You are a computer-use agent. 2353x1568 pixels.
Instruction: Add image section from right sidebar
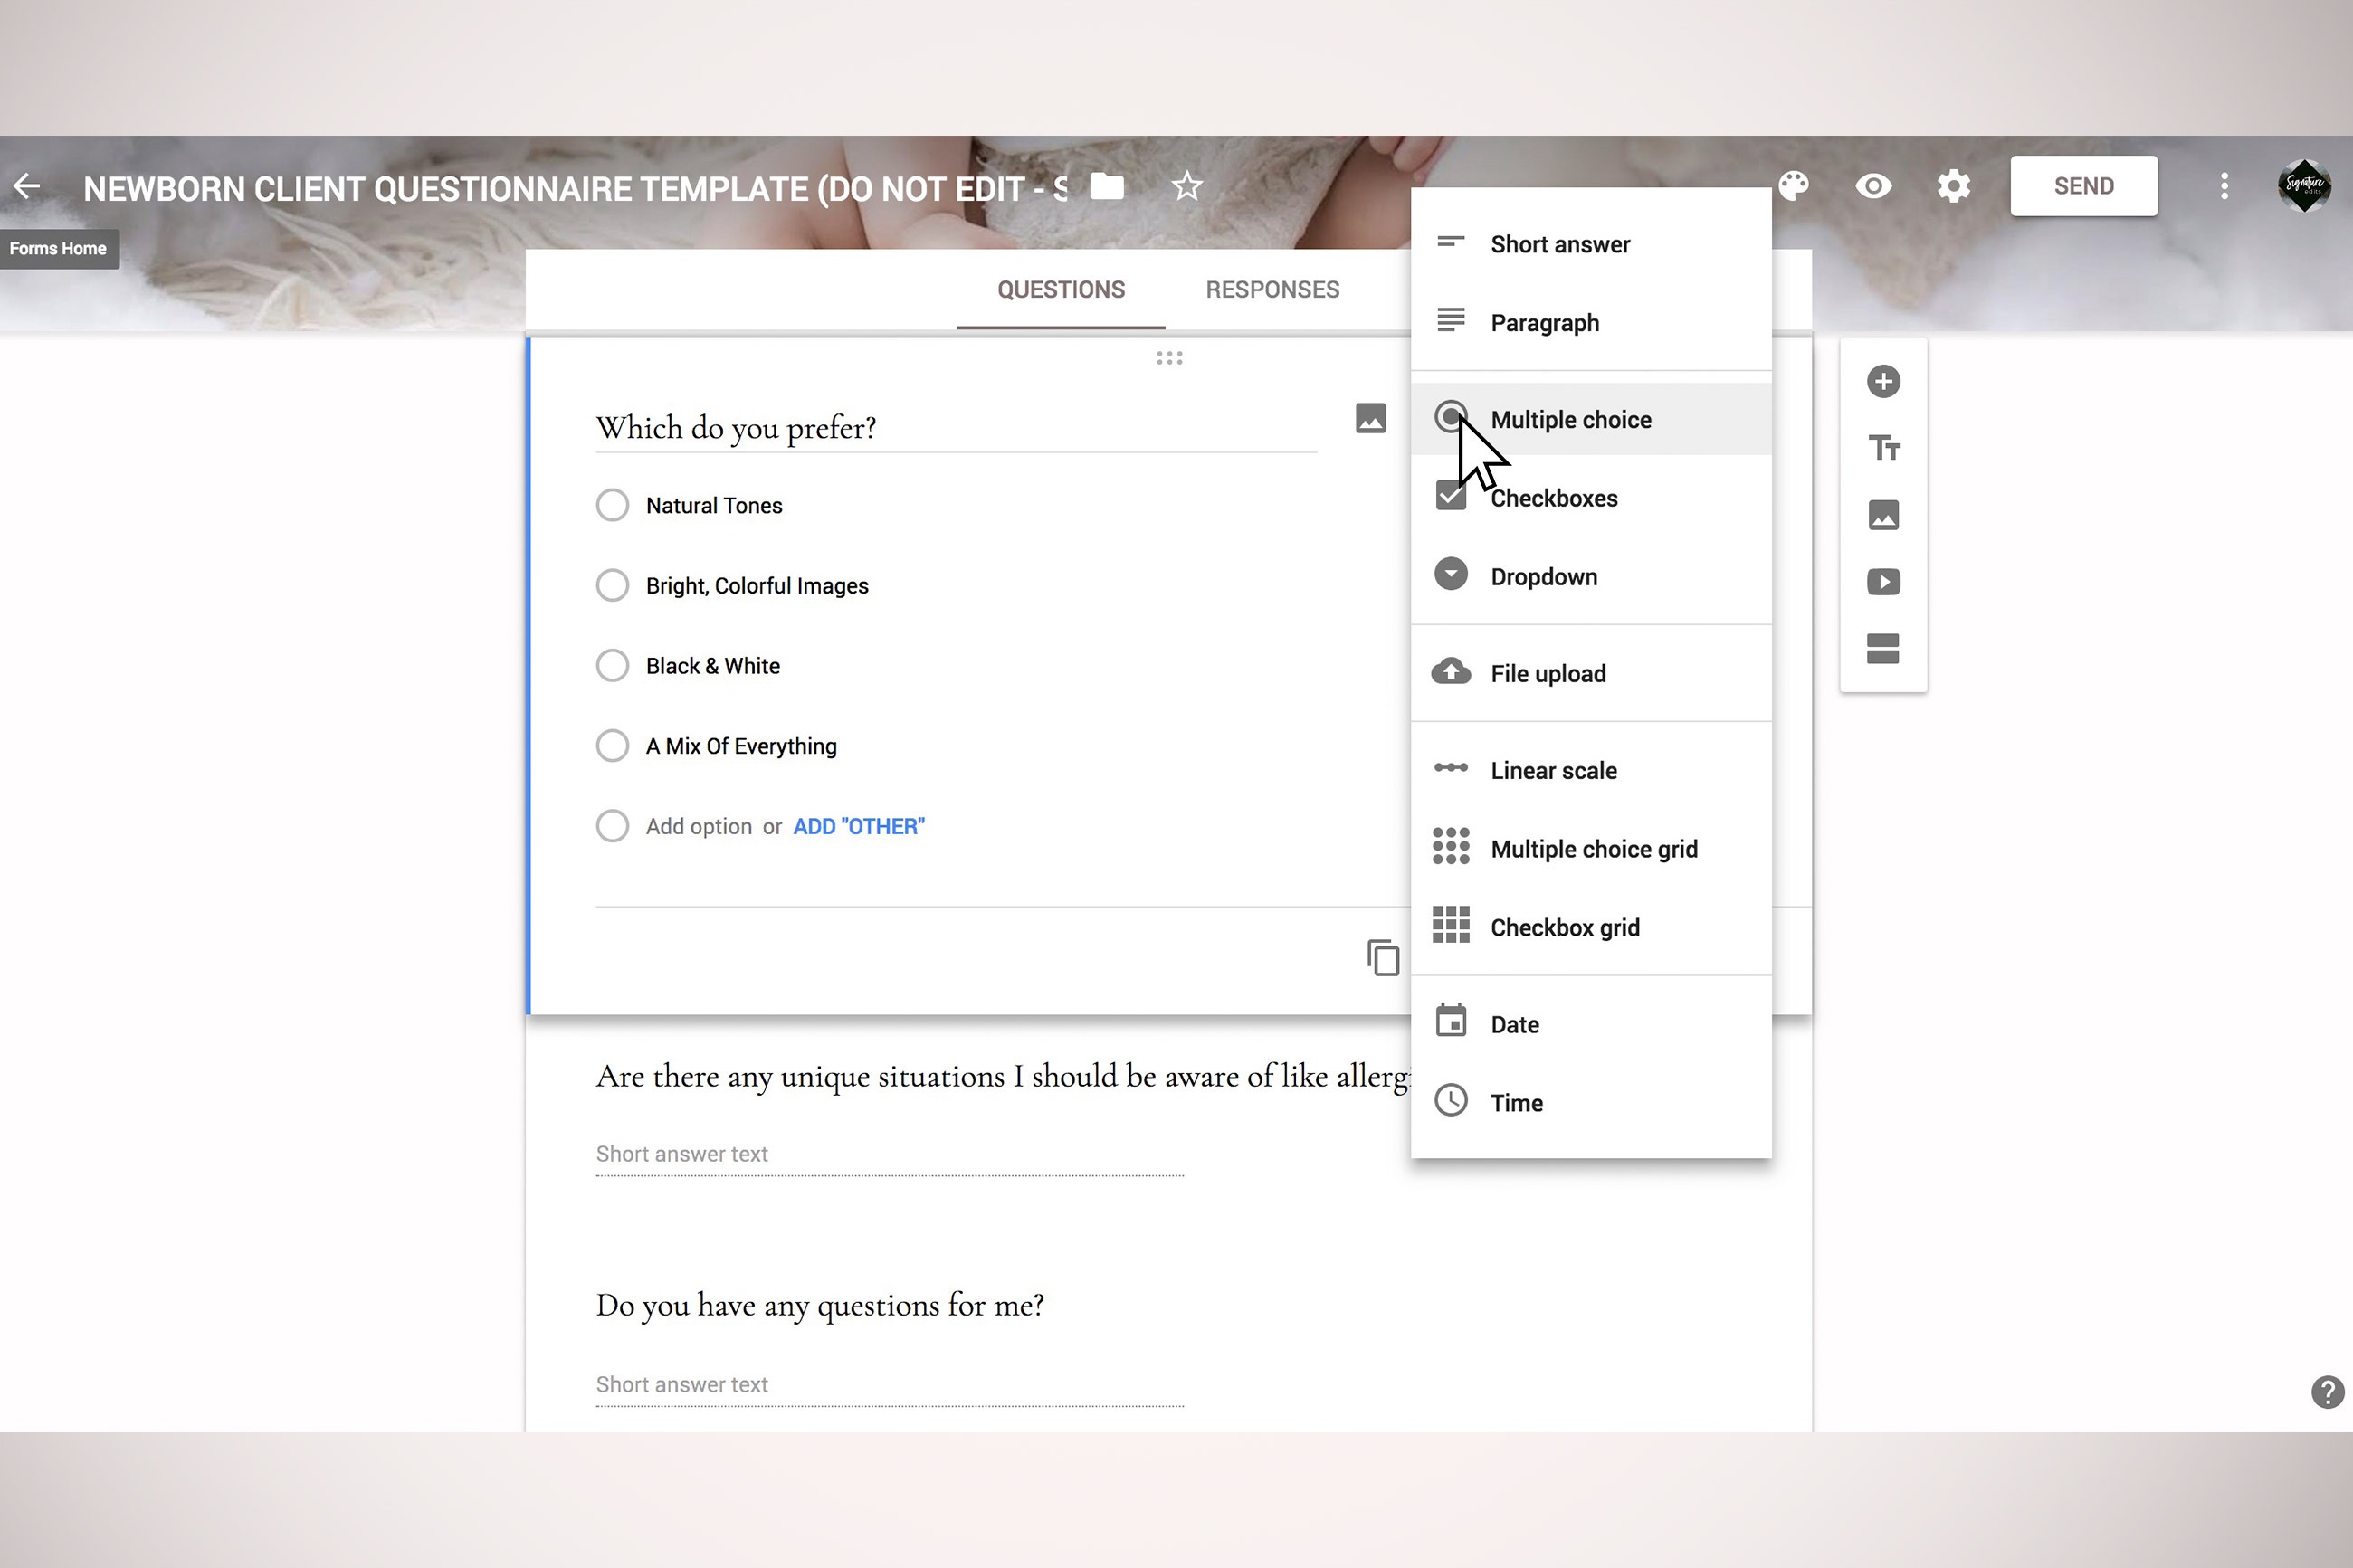pos(1883,515)
